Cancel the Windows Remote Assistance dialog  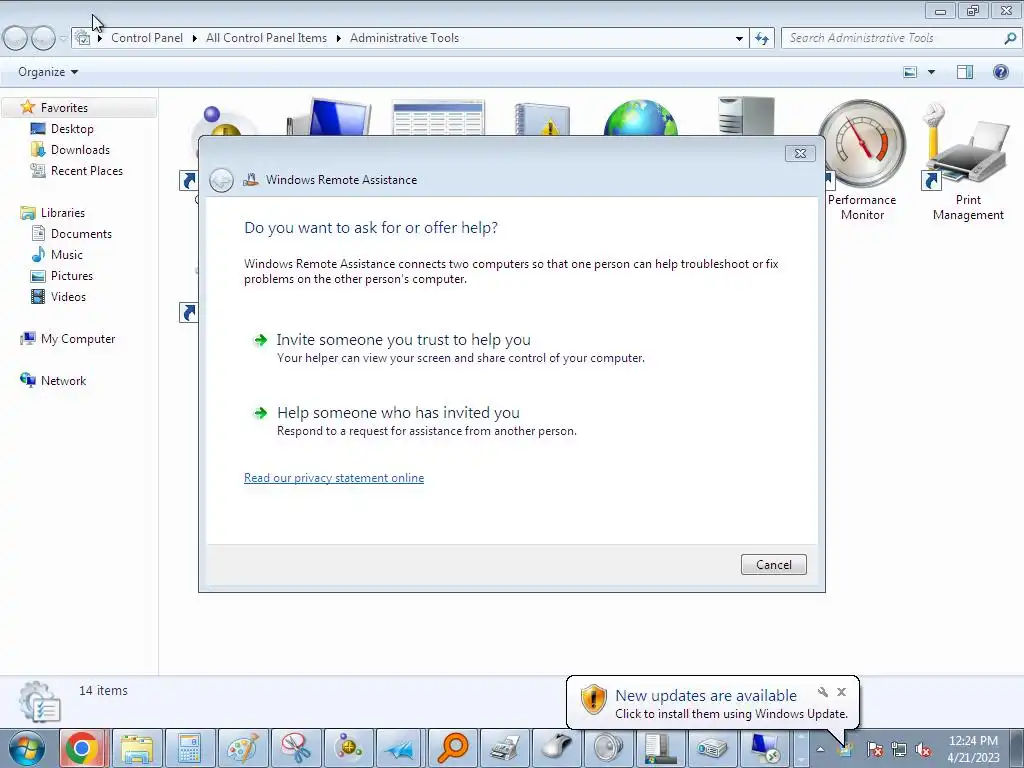pos(773,565)
